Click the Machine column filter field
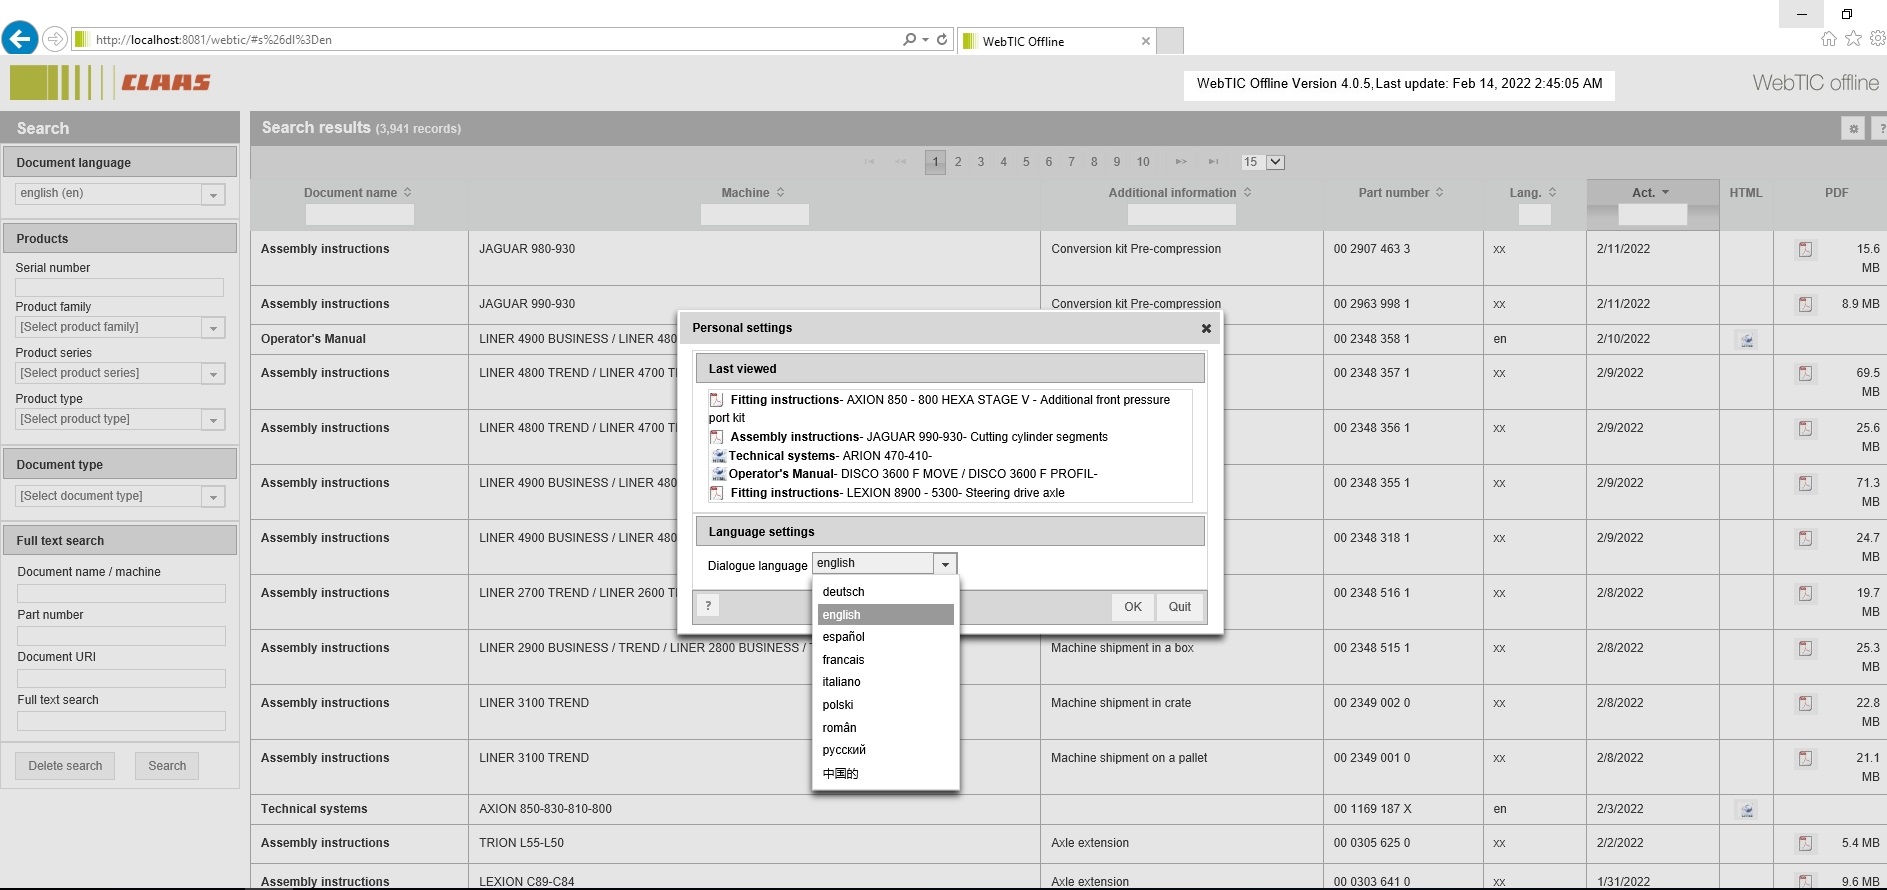 pos(754,214)
